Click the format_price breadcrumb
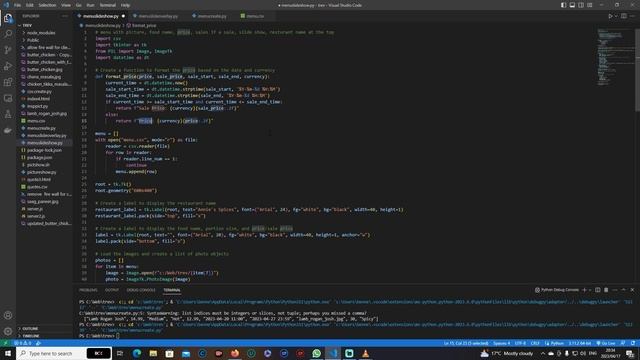The image size is (640, 360). coord(141,25)
